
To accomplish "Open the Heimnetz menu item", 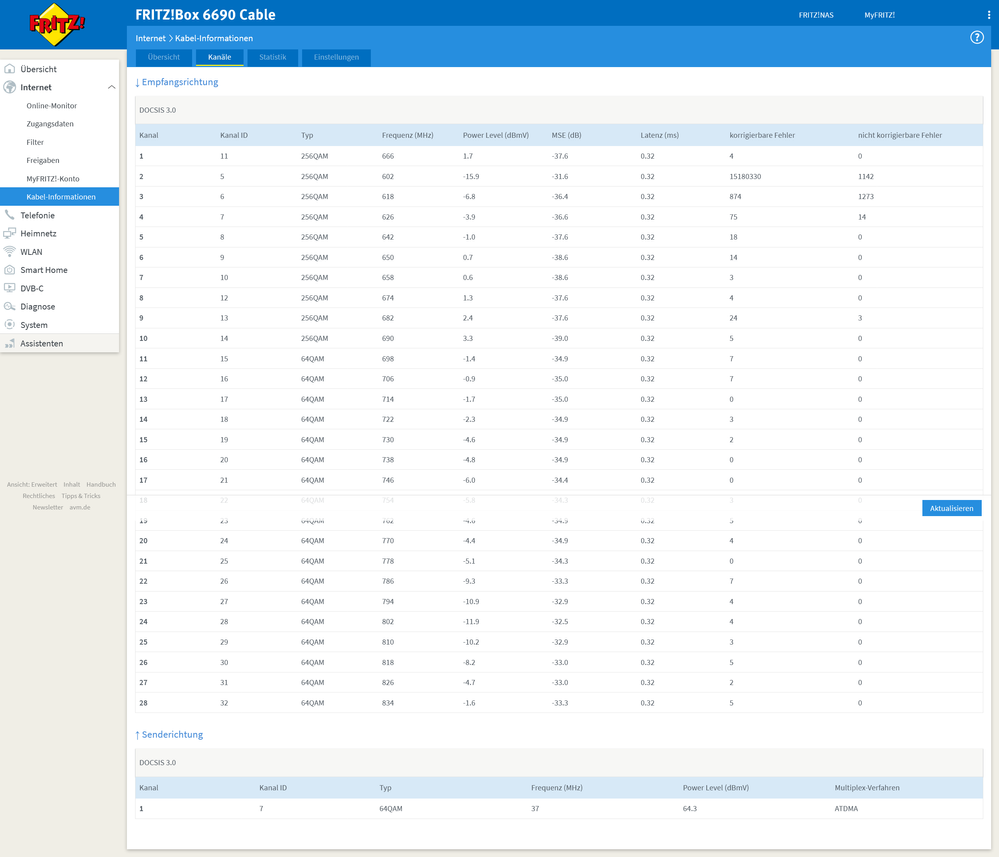I will click(x=38, y=234).
